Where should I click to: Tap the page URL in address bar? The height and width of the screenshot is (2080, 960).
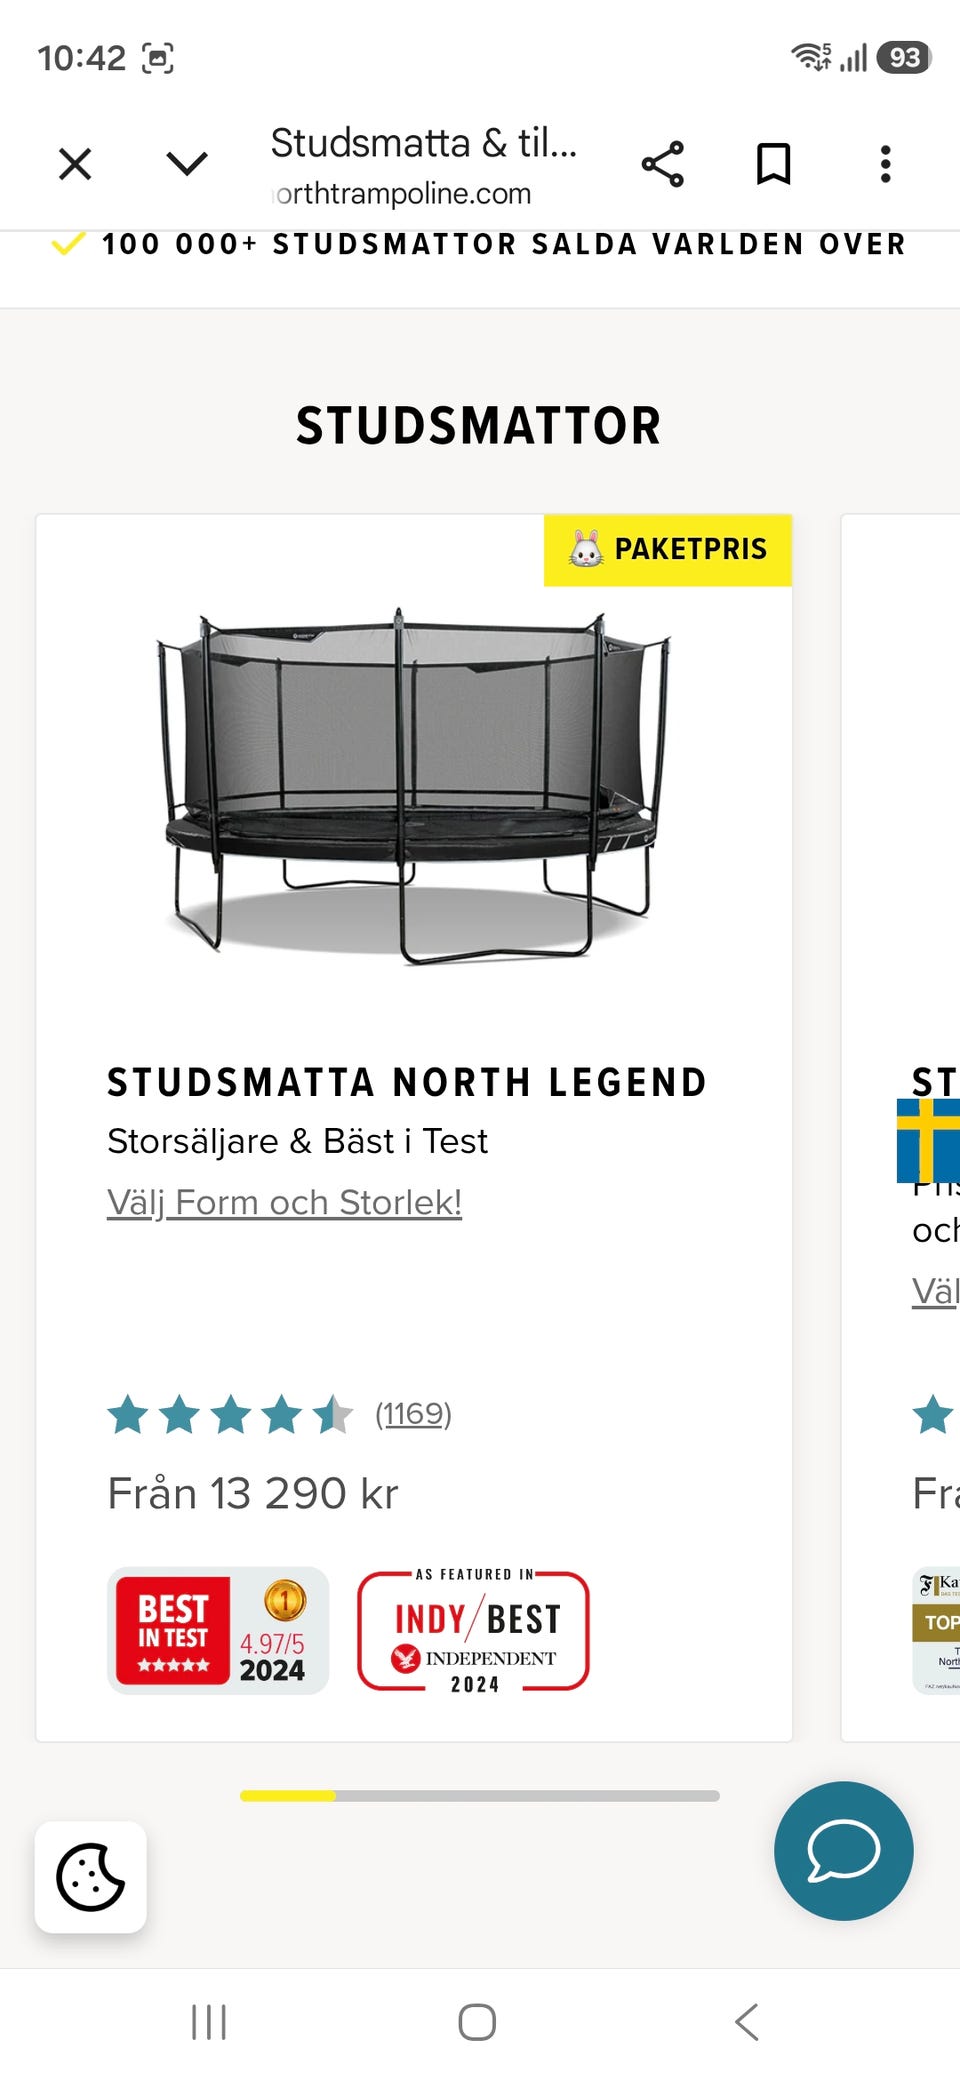pos(403,193)
